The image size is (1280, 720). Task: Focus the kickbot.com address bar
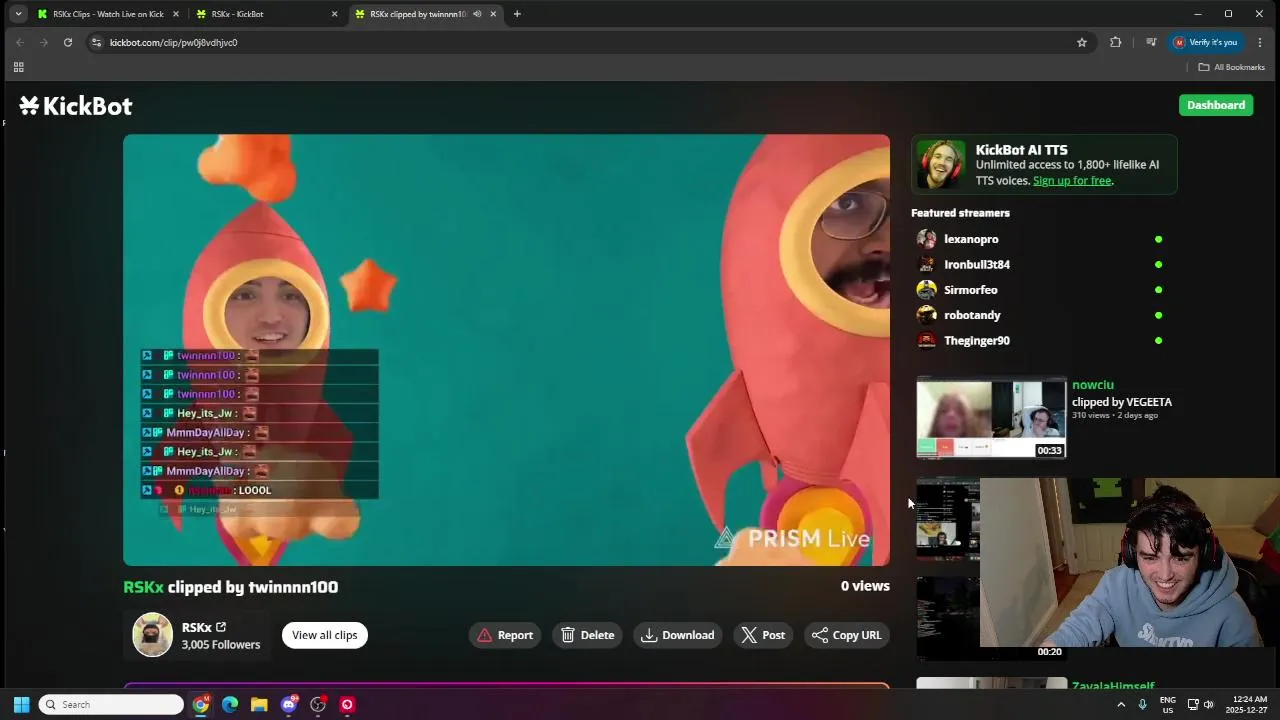point(580,42)
